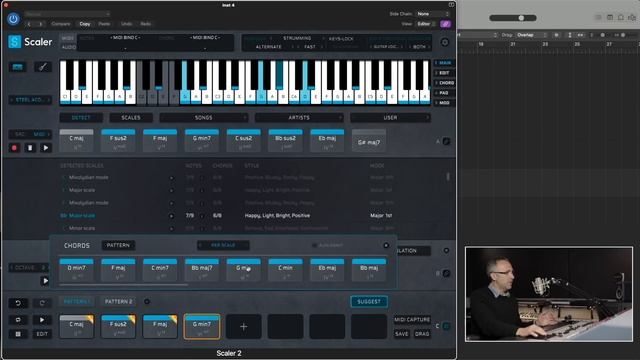The width and height of the screenshot is (640, 360).
Task: Toggle STRUMMING performance option
Action: pos(297,38)
